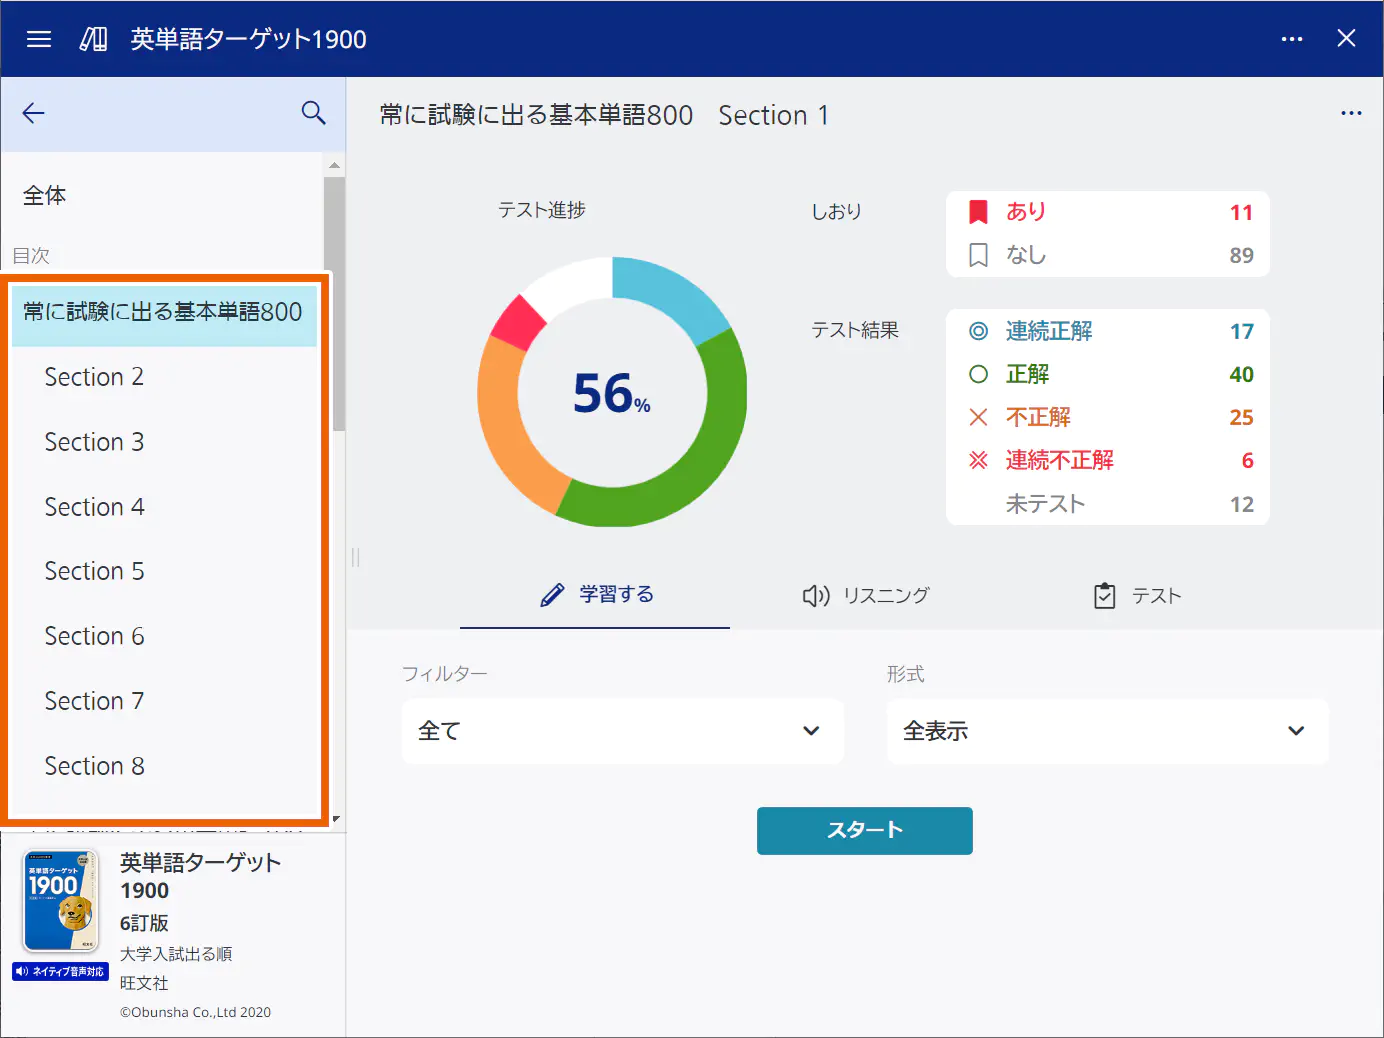Click the speaker icon for リスニング

click(x=816, y=596)
